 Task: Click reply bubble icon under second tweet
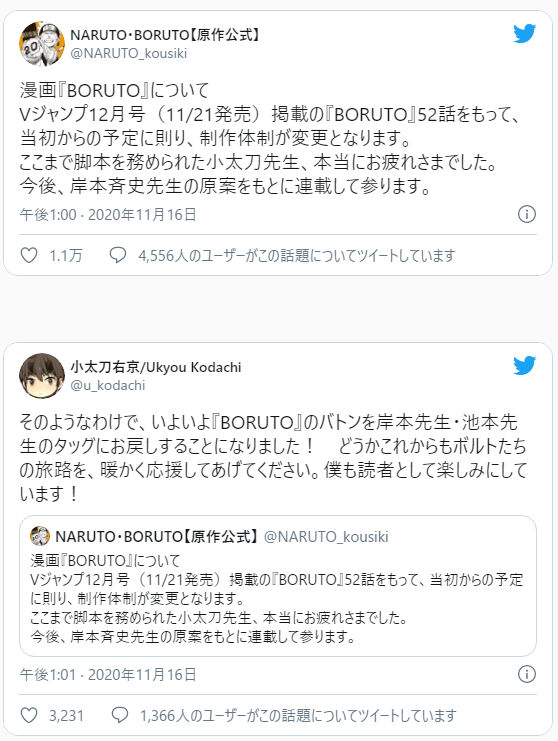tap(120, 715)
